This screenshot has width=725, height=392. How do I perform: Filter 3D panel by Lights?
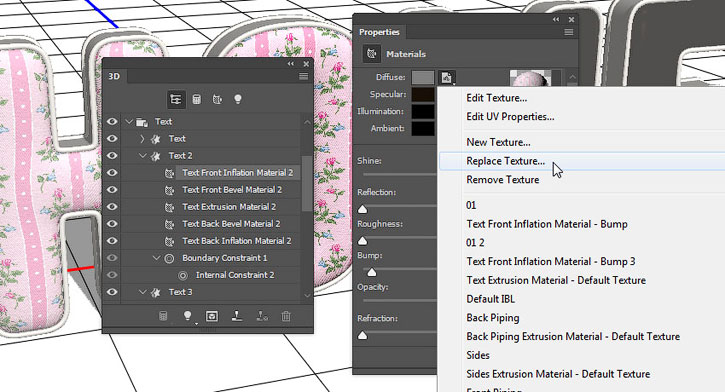pos(238,99)
